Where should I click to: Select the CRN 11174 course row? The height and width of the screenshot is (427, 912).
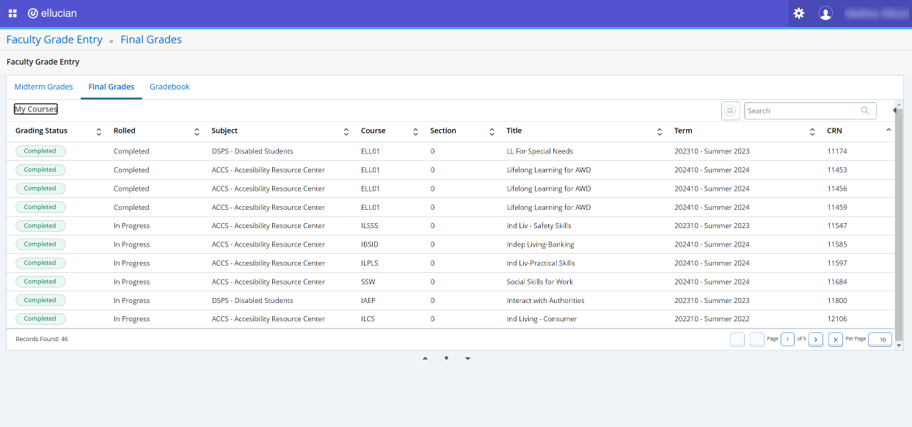450,151
